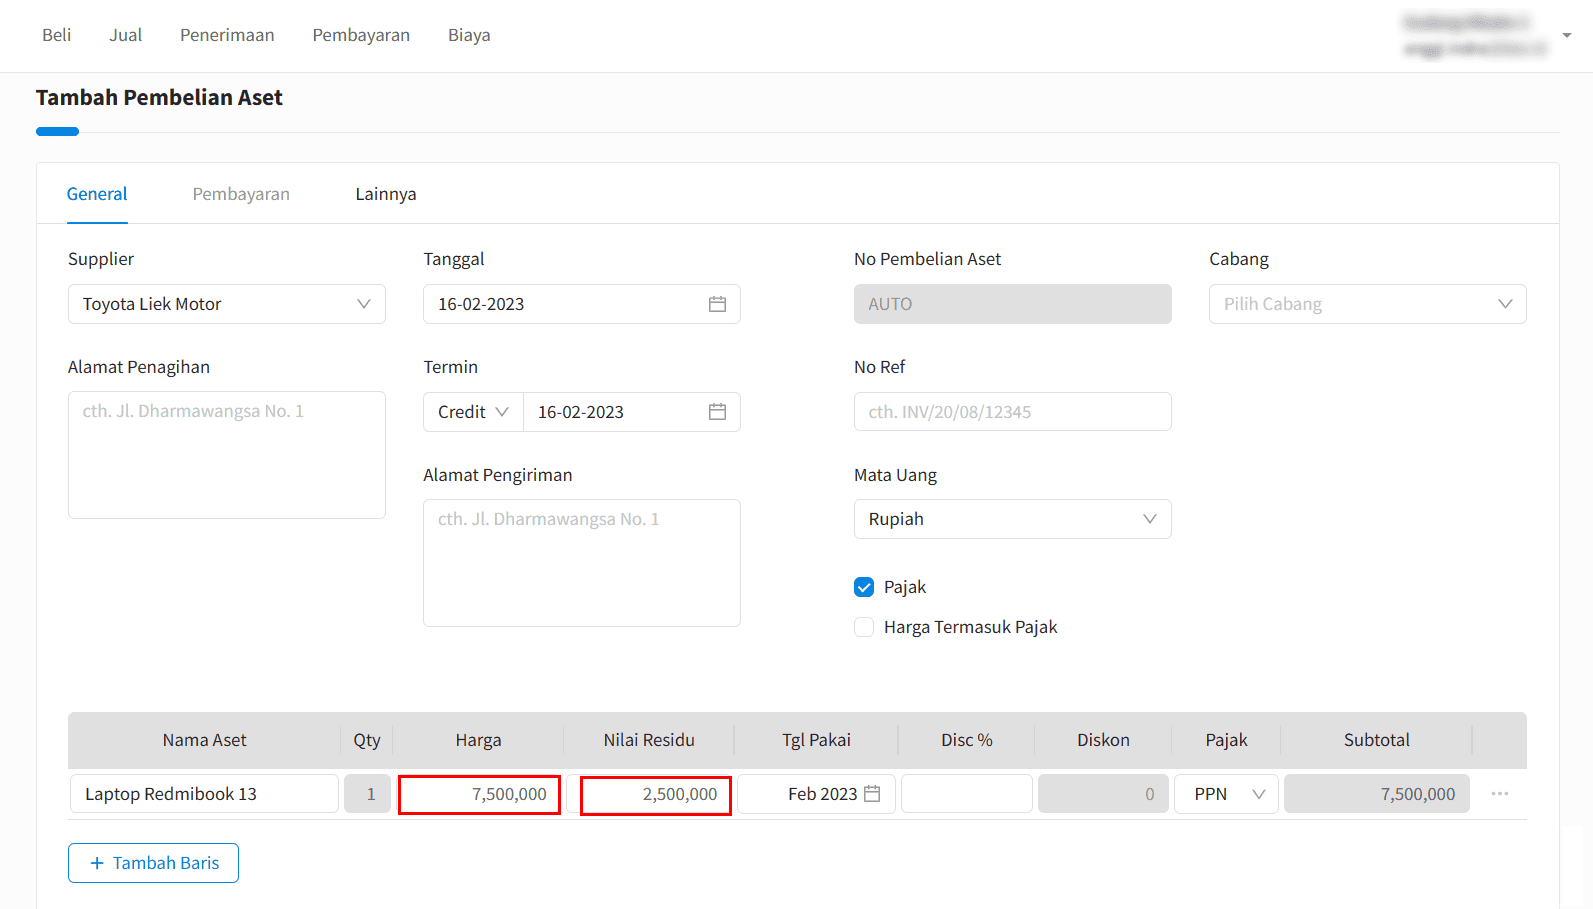This screenshot has height=909, width=1593.
Task: Click the No Pembelian Aset AUTO field
Action: (x=1012, y=304)
